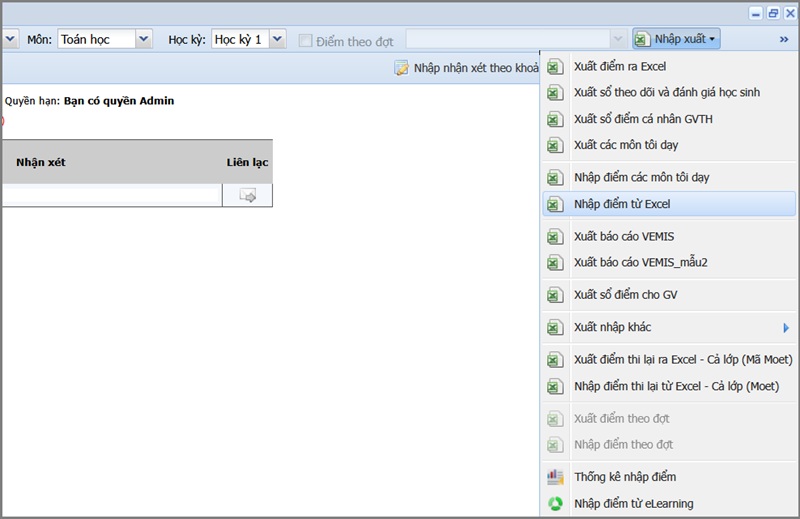Open Xuất nhập khác menu entry
This screenshot has width=800, height=519.
[x=668, y=327]
